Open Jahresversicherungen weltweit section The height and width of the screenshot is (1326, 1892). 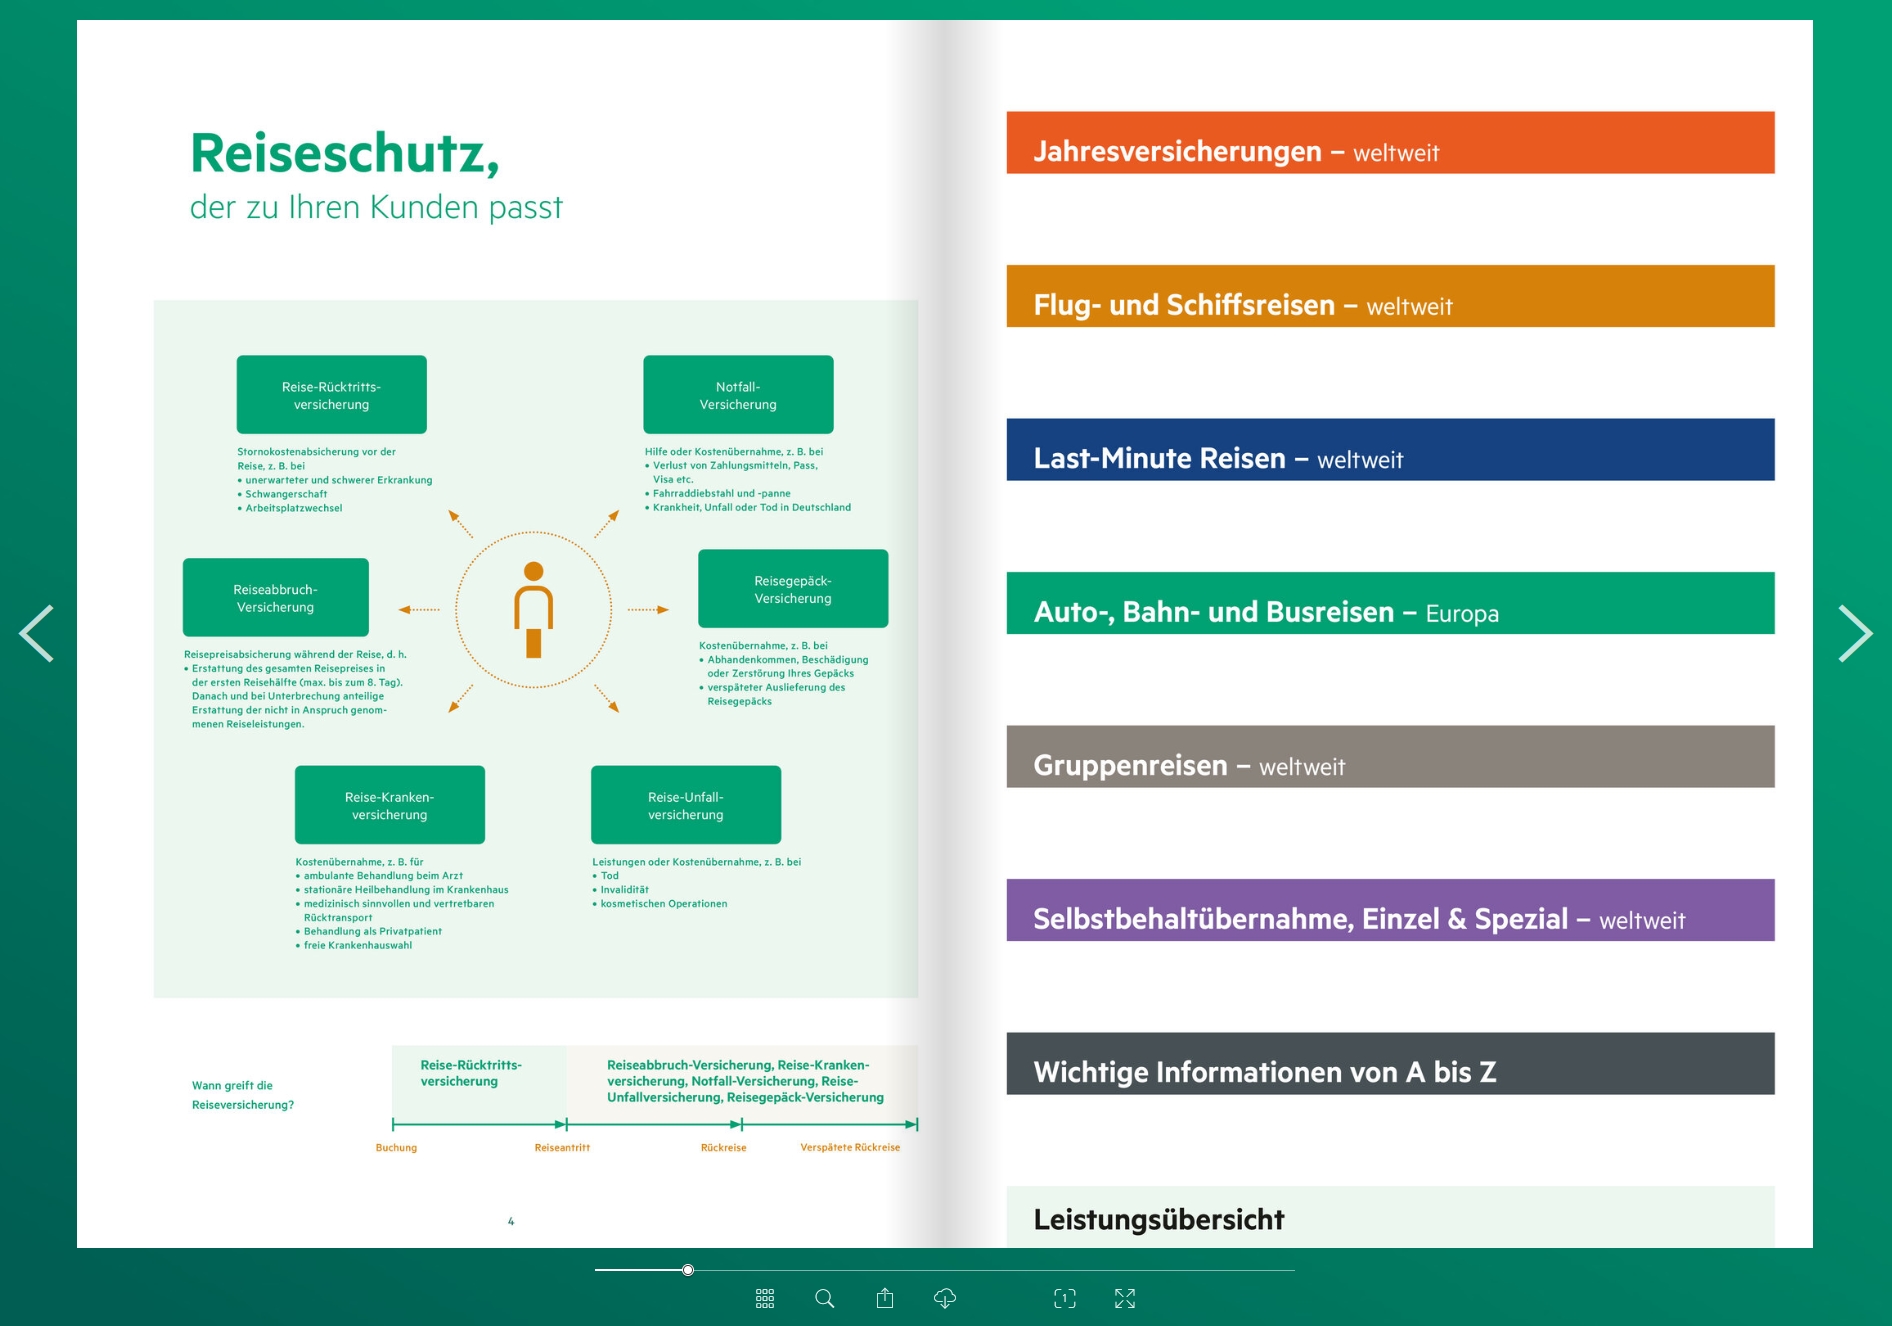coord(1390,143)
